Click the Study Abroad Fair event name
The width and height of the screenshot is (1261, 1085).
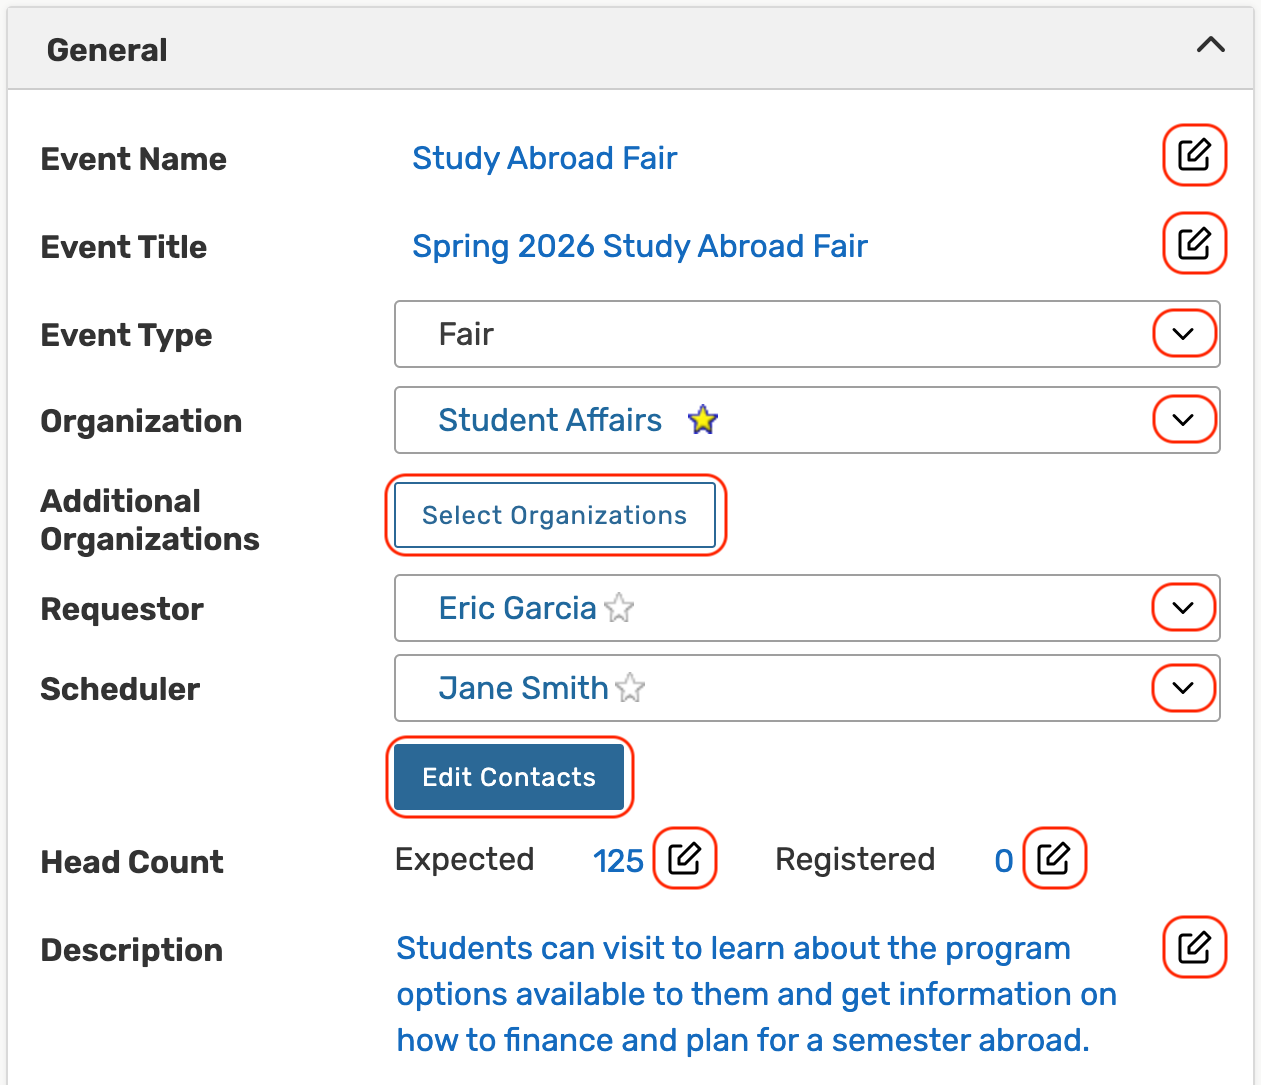pos(544,158)
